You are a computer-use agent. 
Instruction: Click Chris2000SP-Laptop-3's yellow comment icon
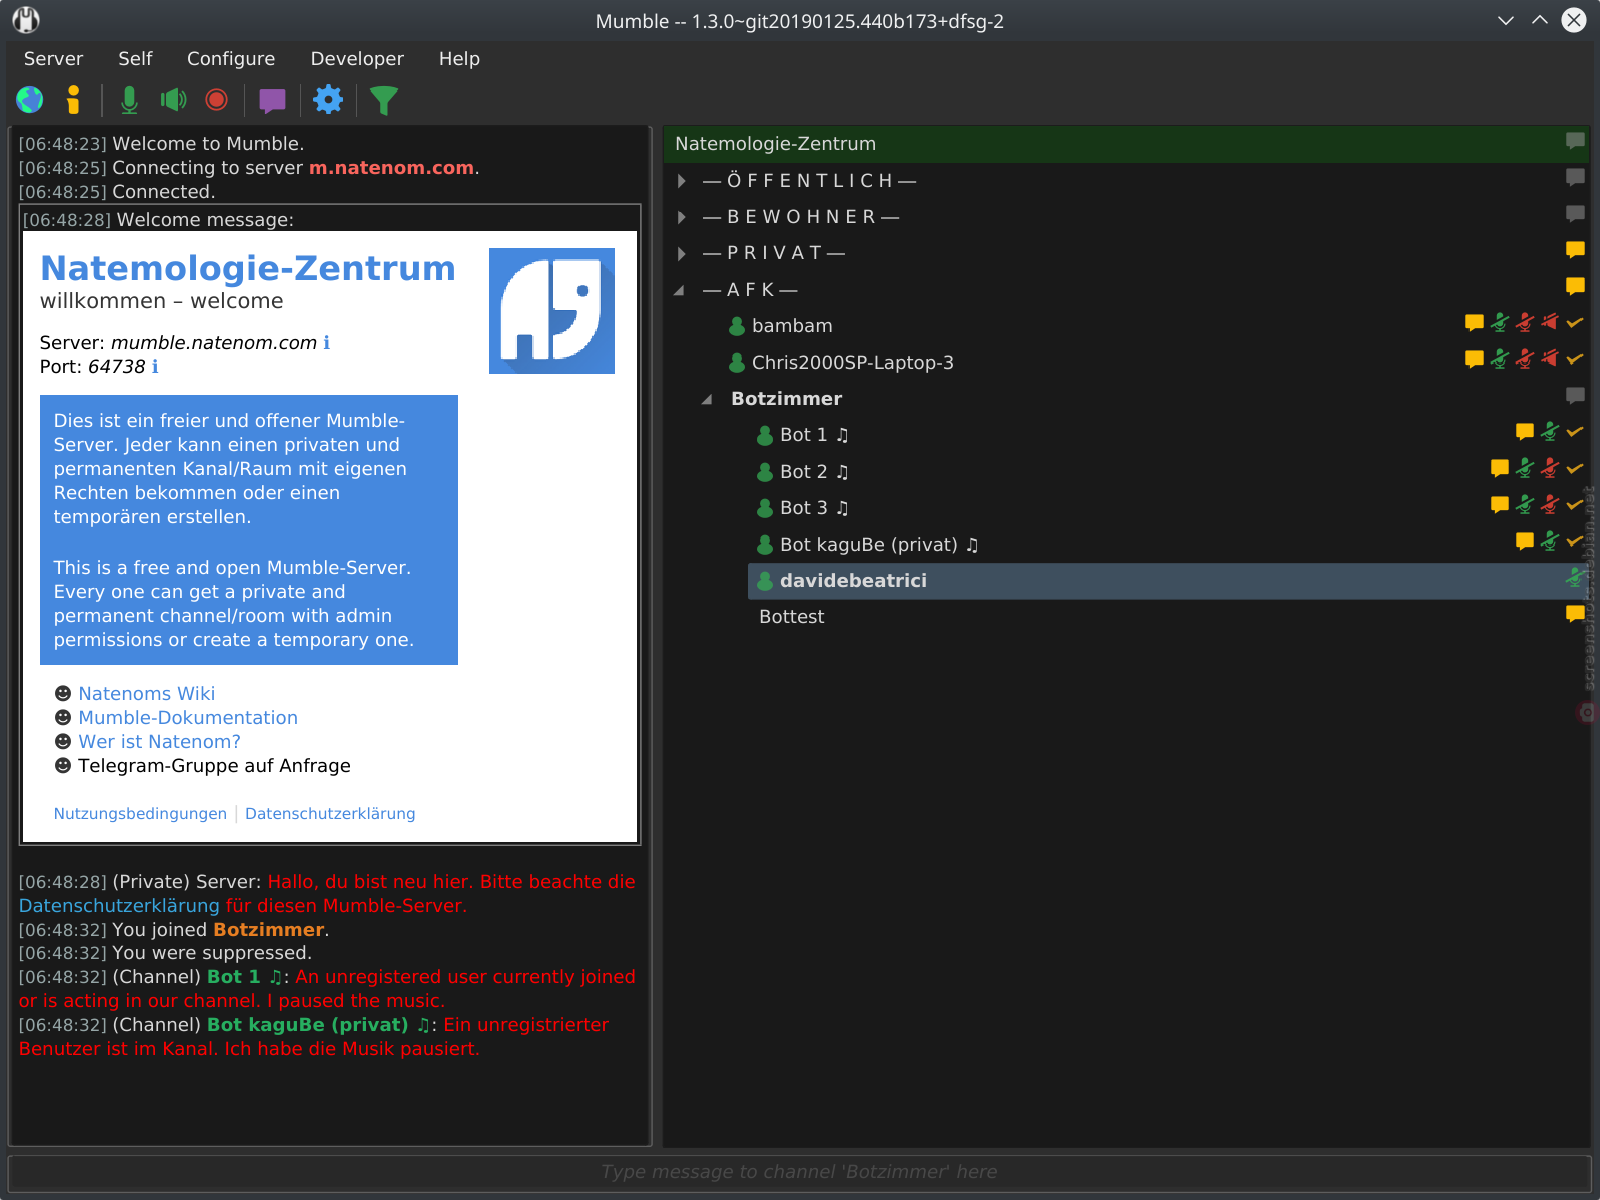click(1474, 358)
